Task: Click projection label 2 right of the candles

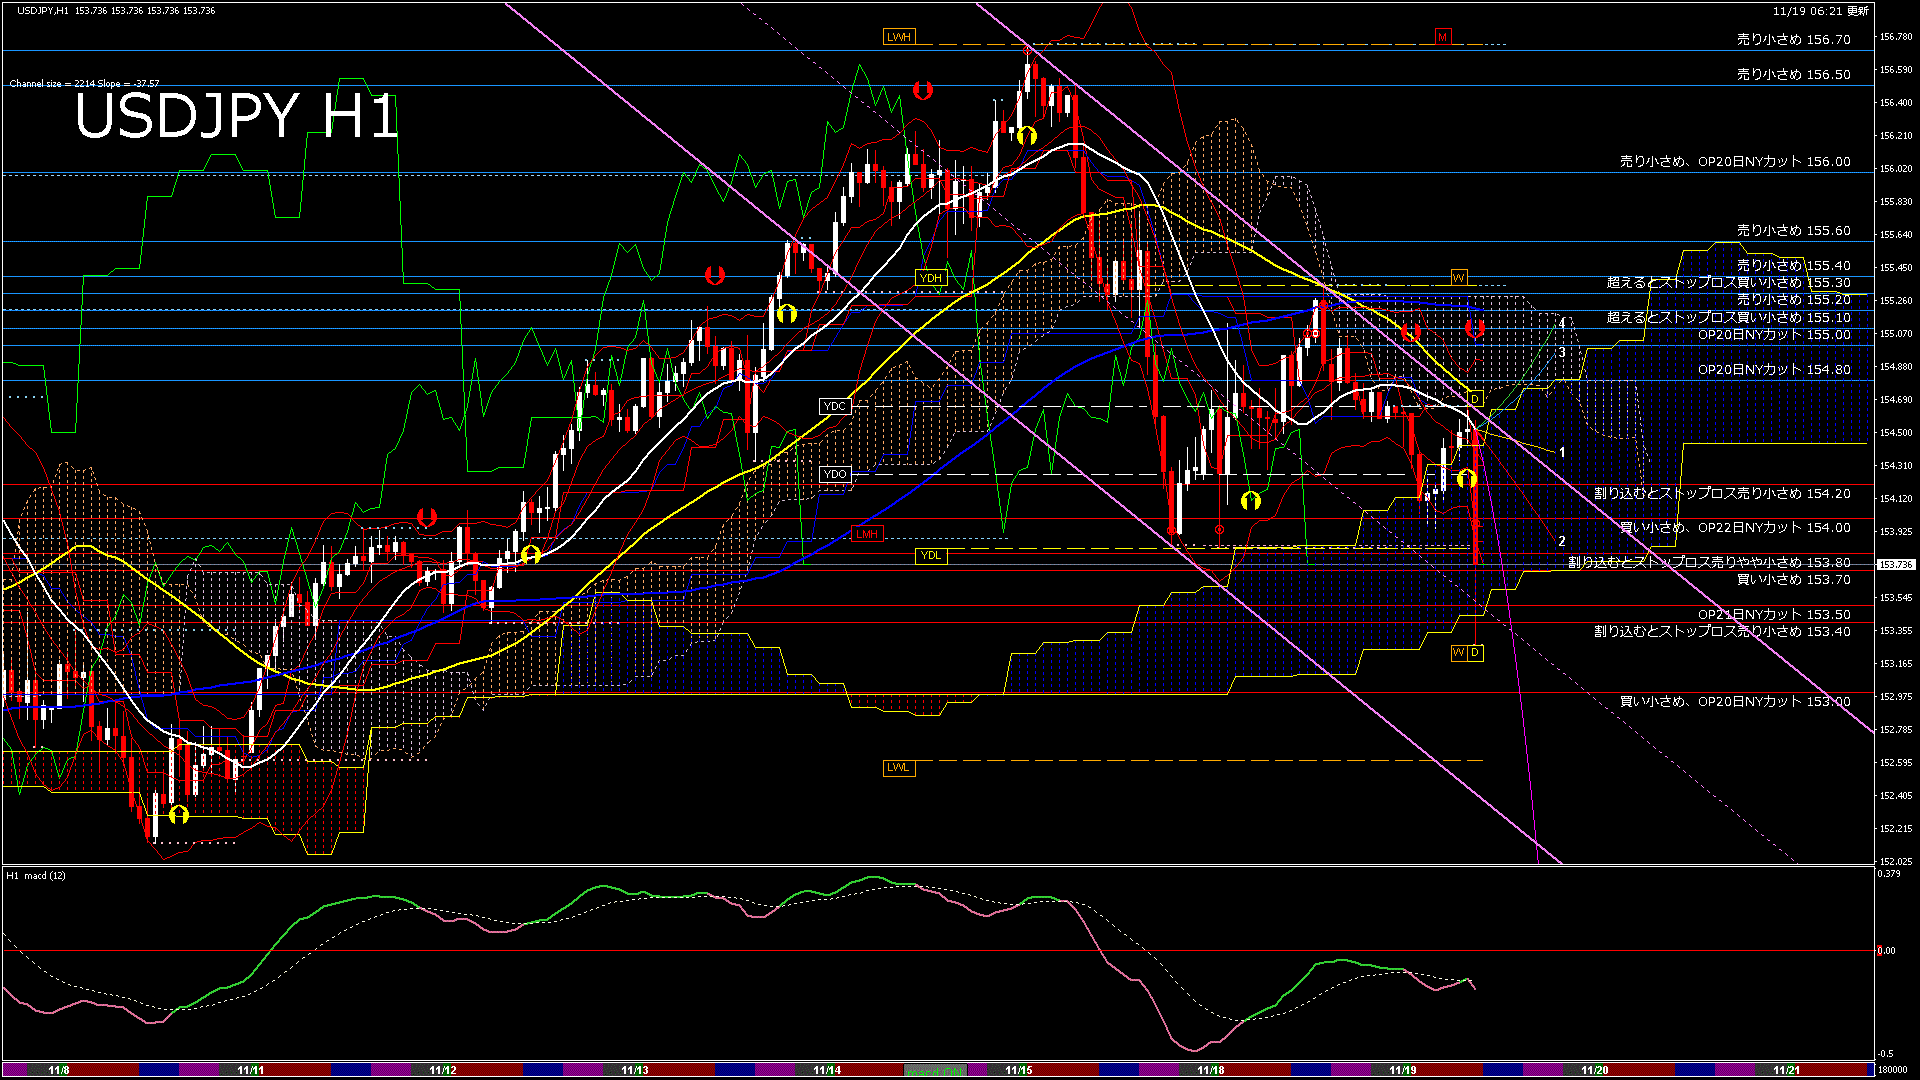Action: 1562,541
